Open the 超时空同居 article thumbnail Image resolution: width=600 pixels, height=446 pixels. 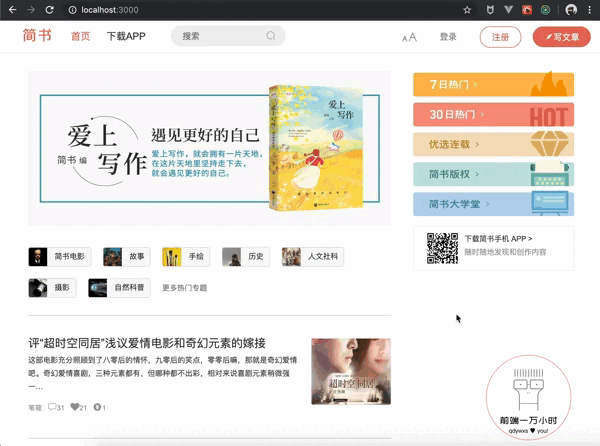click(x=351, y=371)
